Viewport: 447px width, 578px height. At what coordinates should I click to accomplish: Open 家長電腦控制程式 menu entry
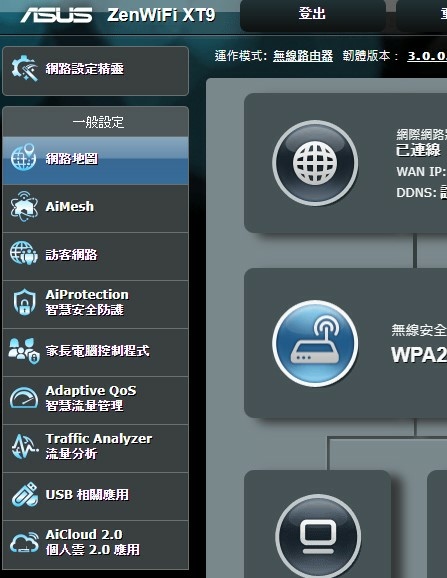tap(95, 352)
